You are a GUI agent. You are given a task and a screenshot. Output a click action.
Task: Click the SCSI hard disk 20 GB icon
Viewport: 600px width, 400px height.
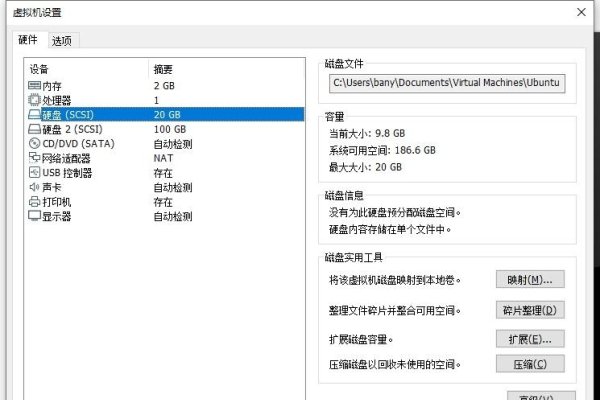[34, 114]
